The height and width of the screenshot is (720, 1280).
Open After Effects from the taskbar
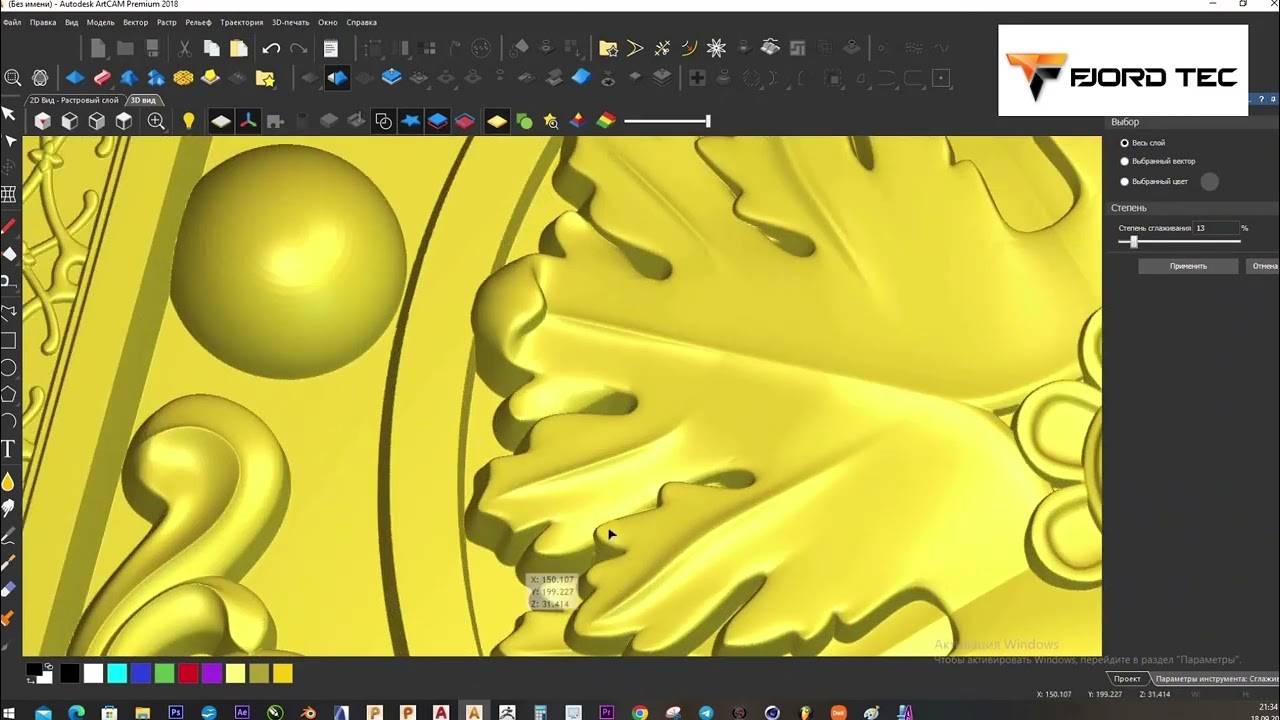242,713
